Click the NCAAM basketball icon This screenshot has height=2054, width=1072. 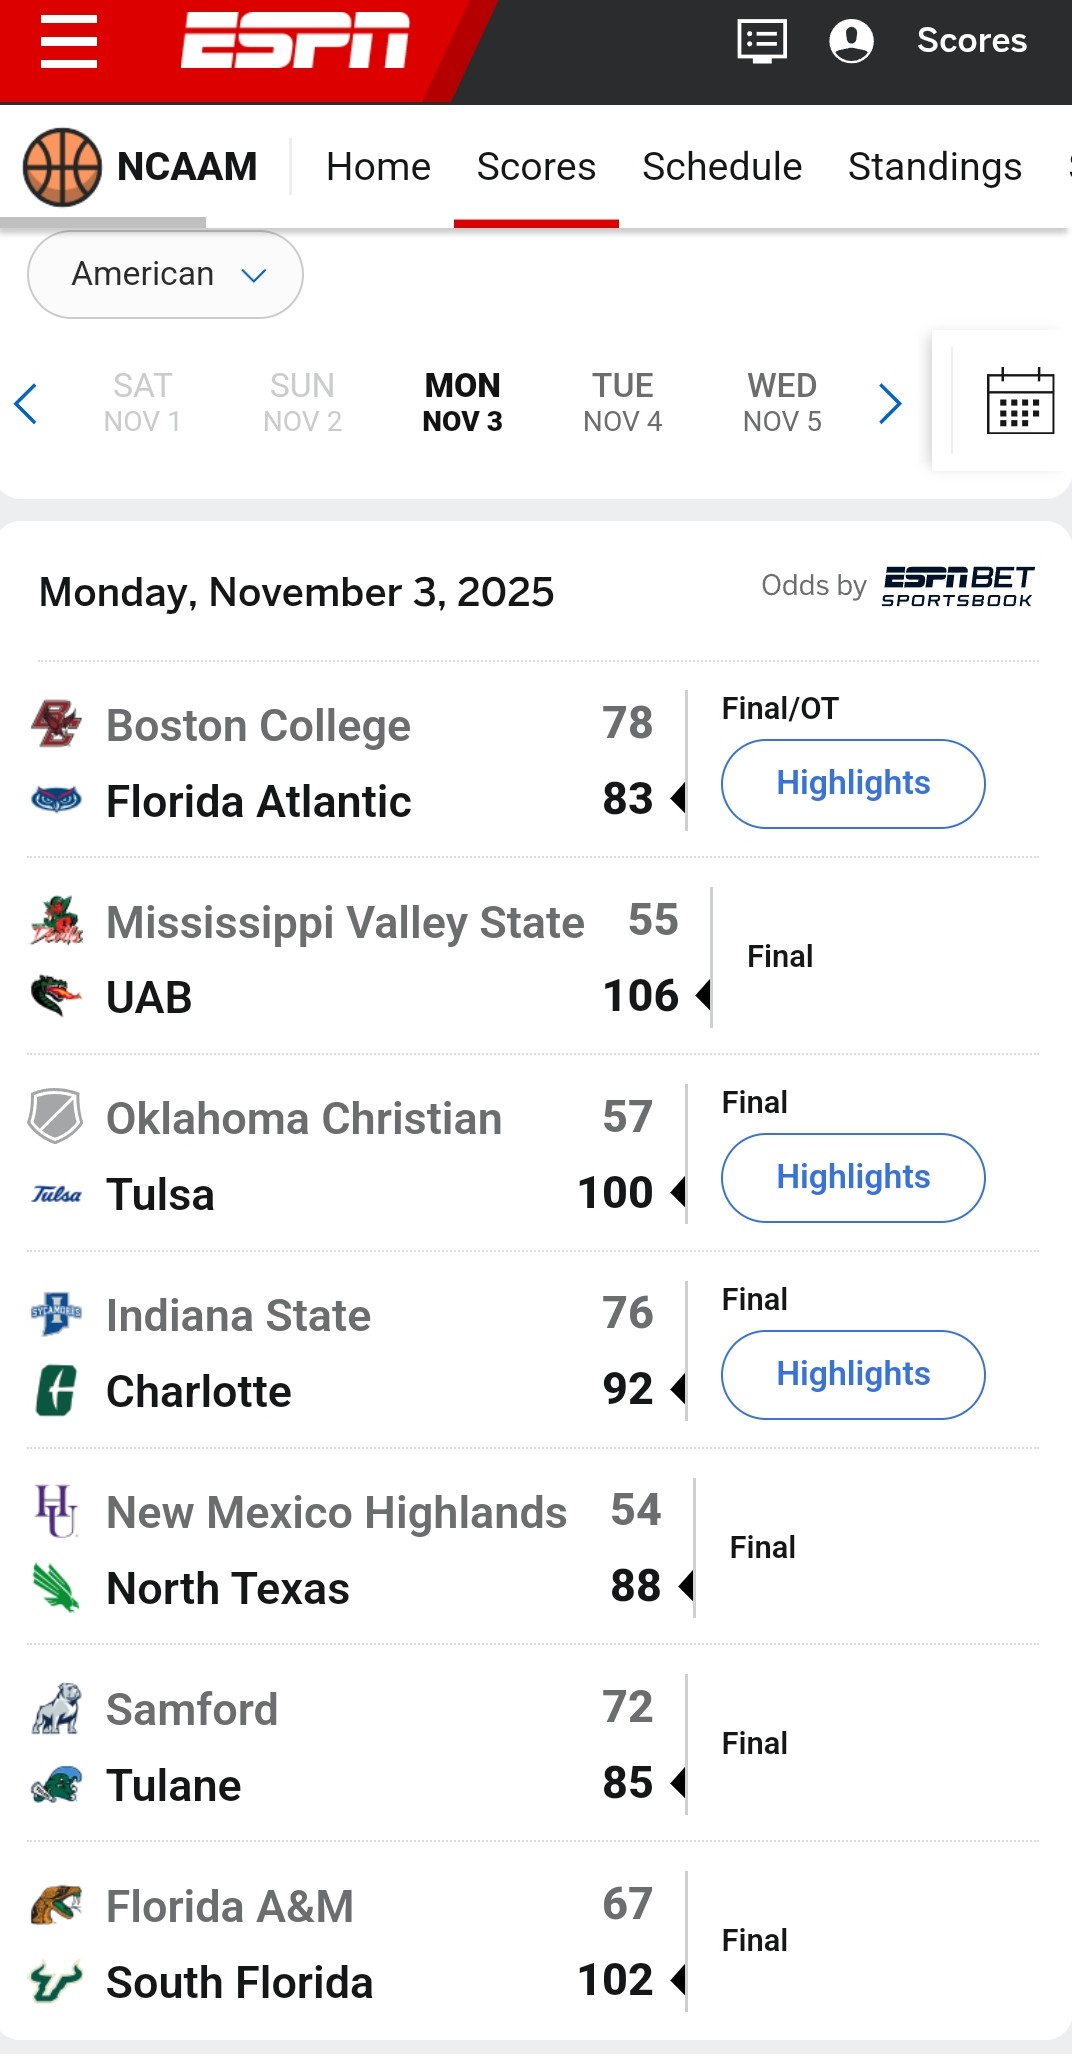(62, 167)
